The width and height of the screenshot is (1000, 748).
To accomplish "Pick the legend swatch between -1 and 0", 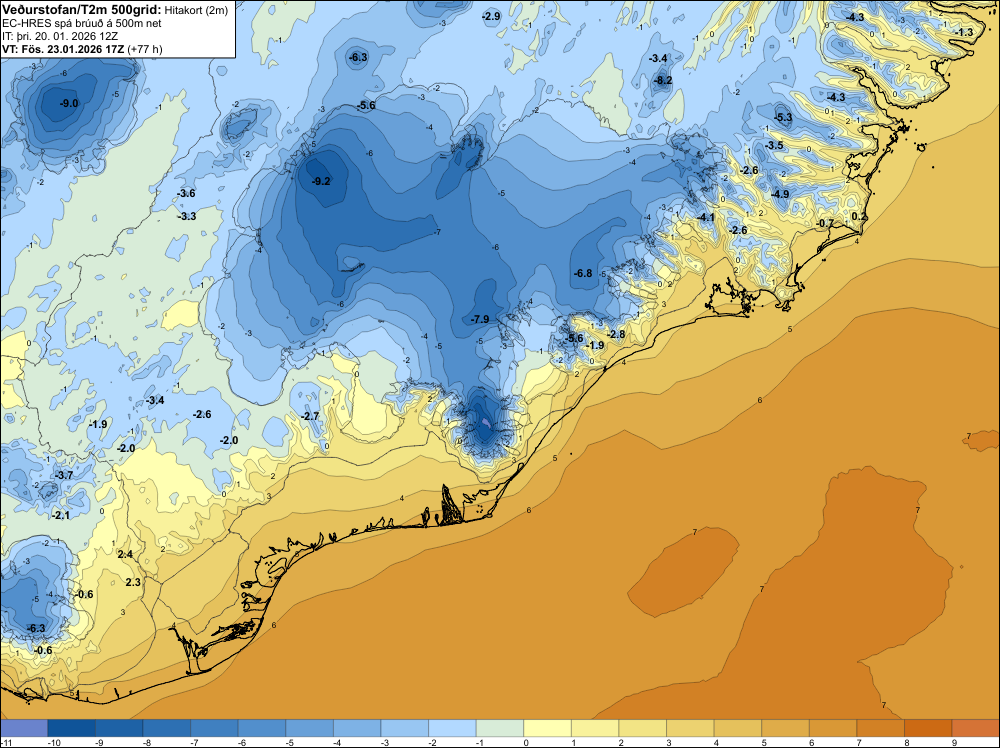I will (x=500, y=727).
